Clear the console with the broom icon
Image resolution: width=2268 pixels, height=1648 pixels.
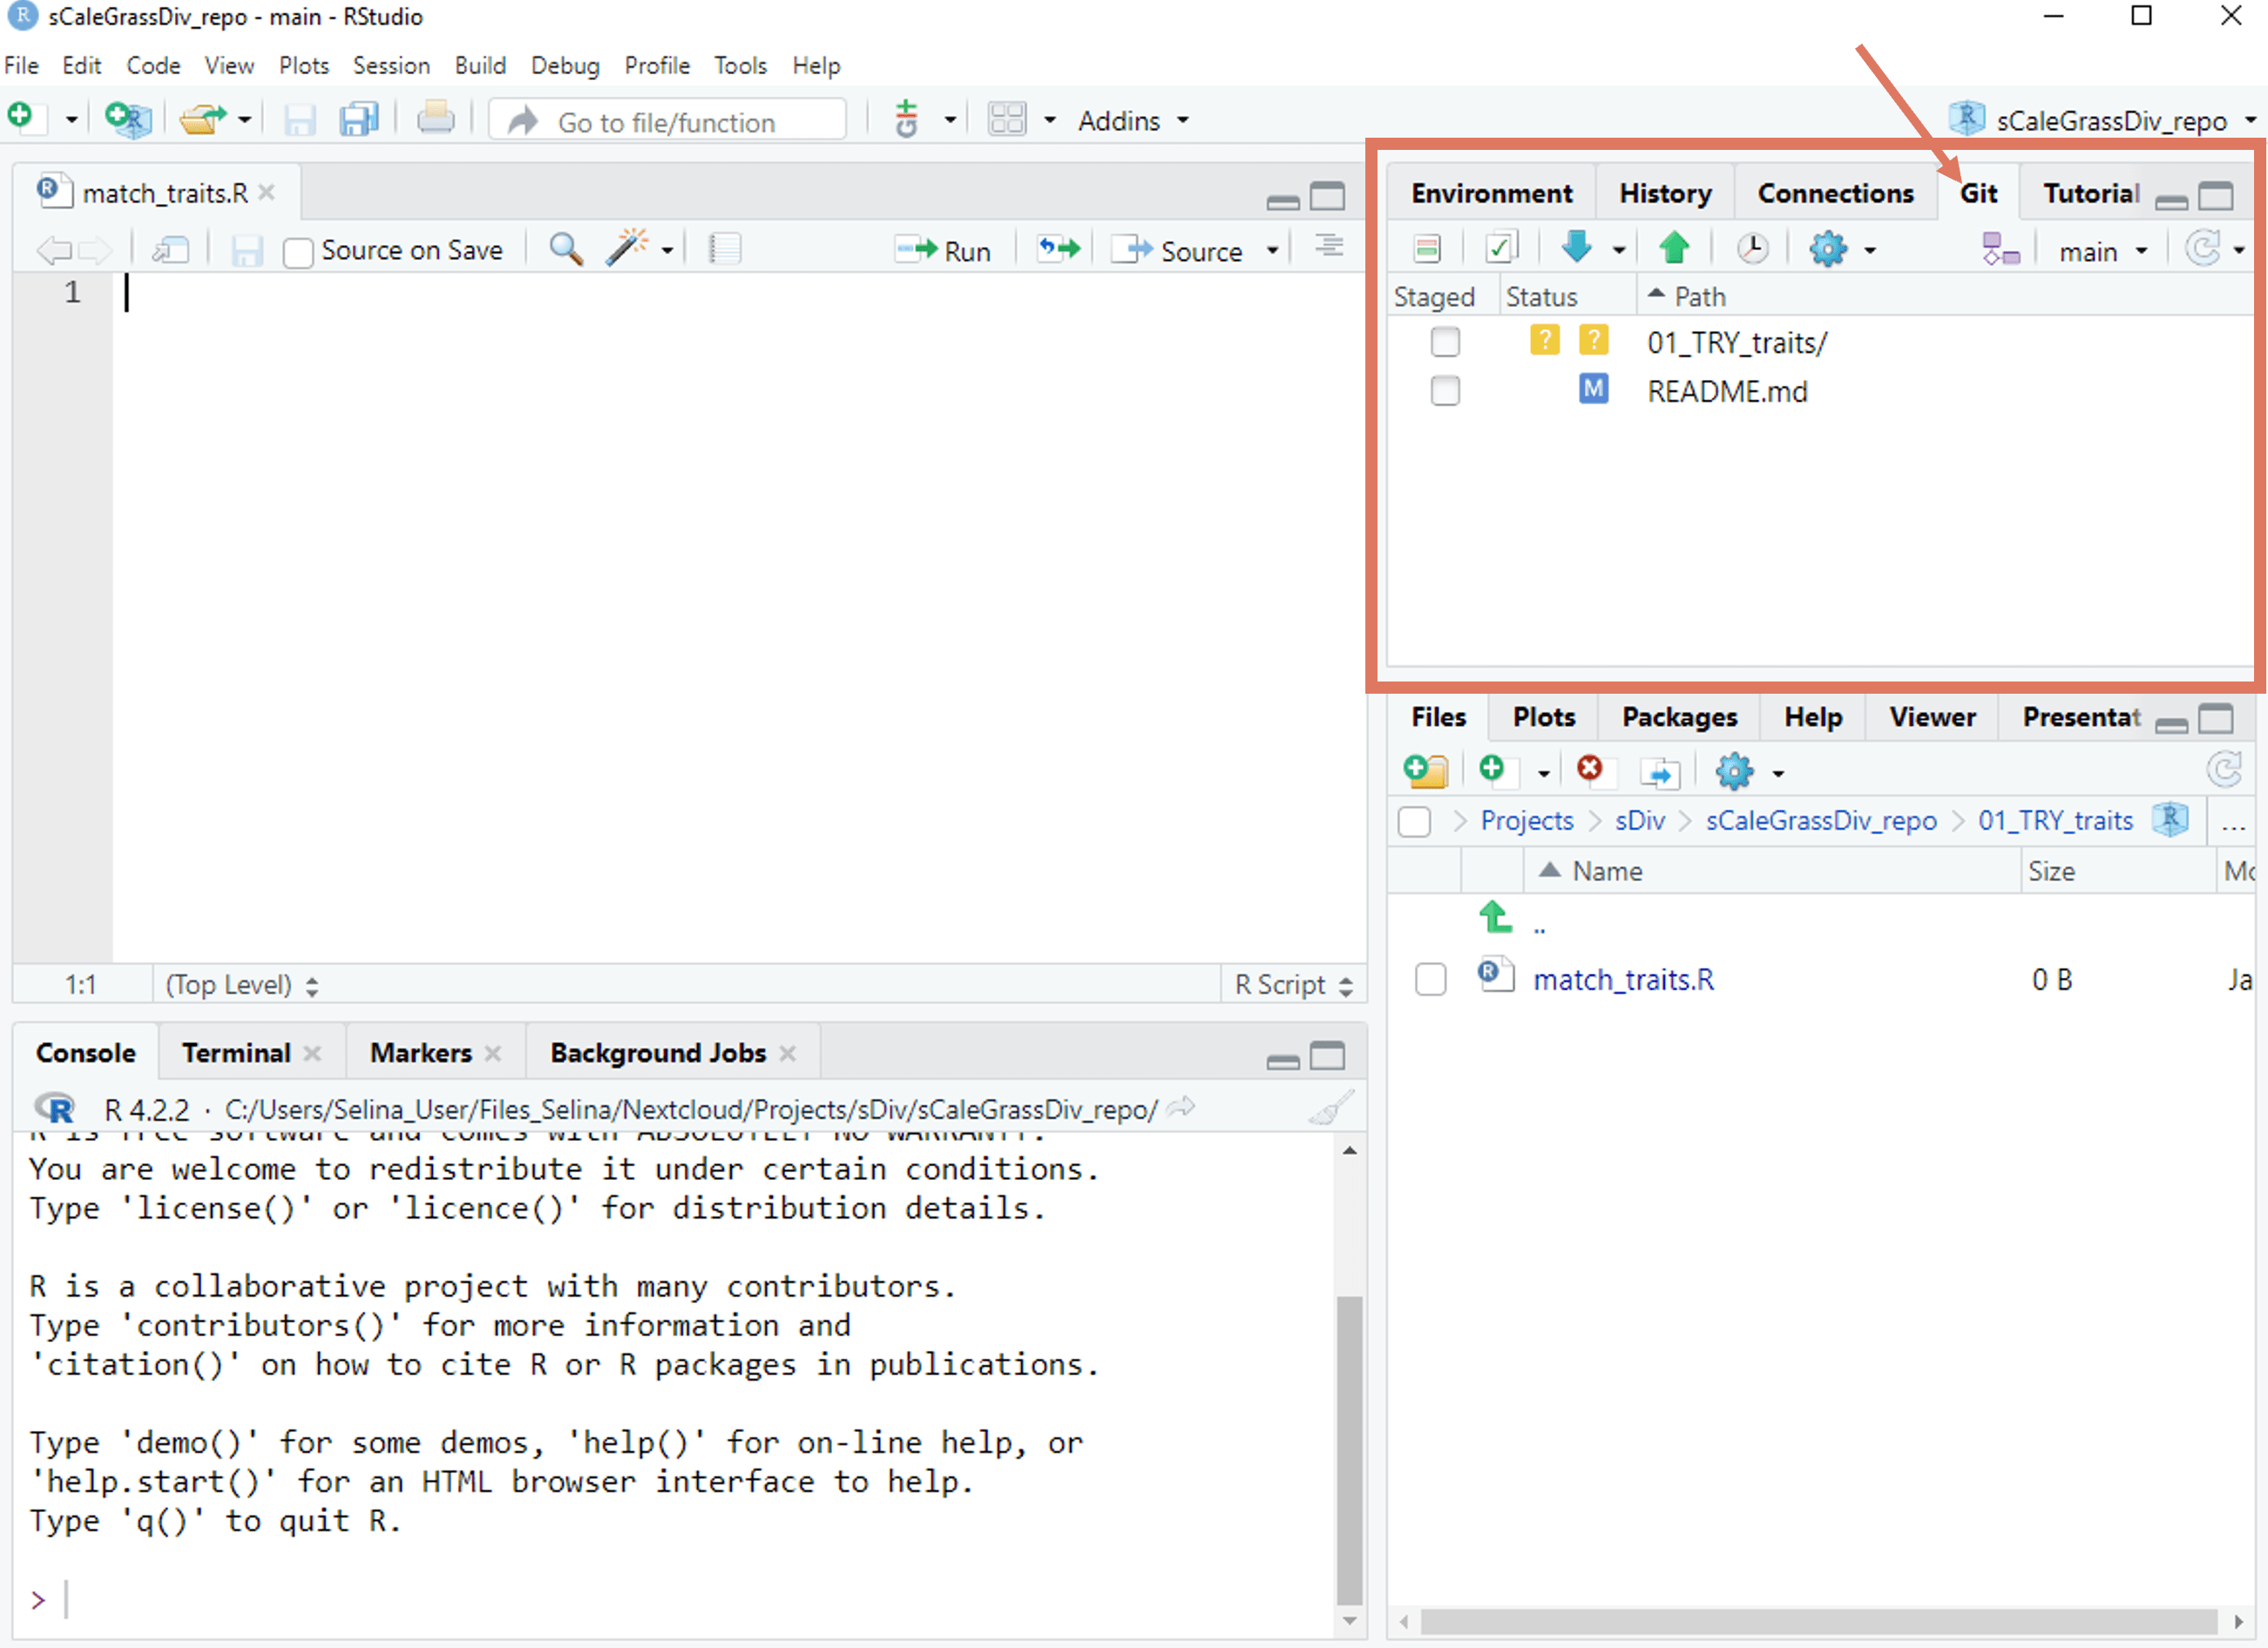tap(1330, 1107)
